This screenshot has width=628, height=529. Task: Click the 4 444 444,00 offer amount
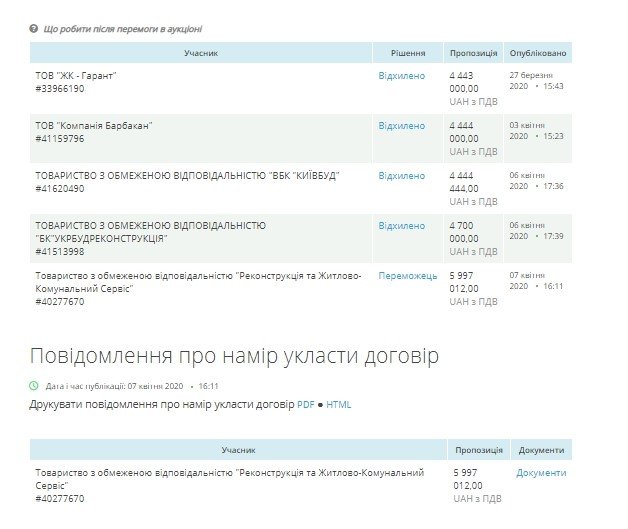[464, 182]
